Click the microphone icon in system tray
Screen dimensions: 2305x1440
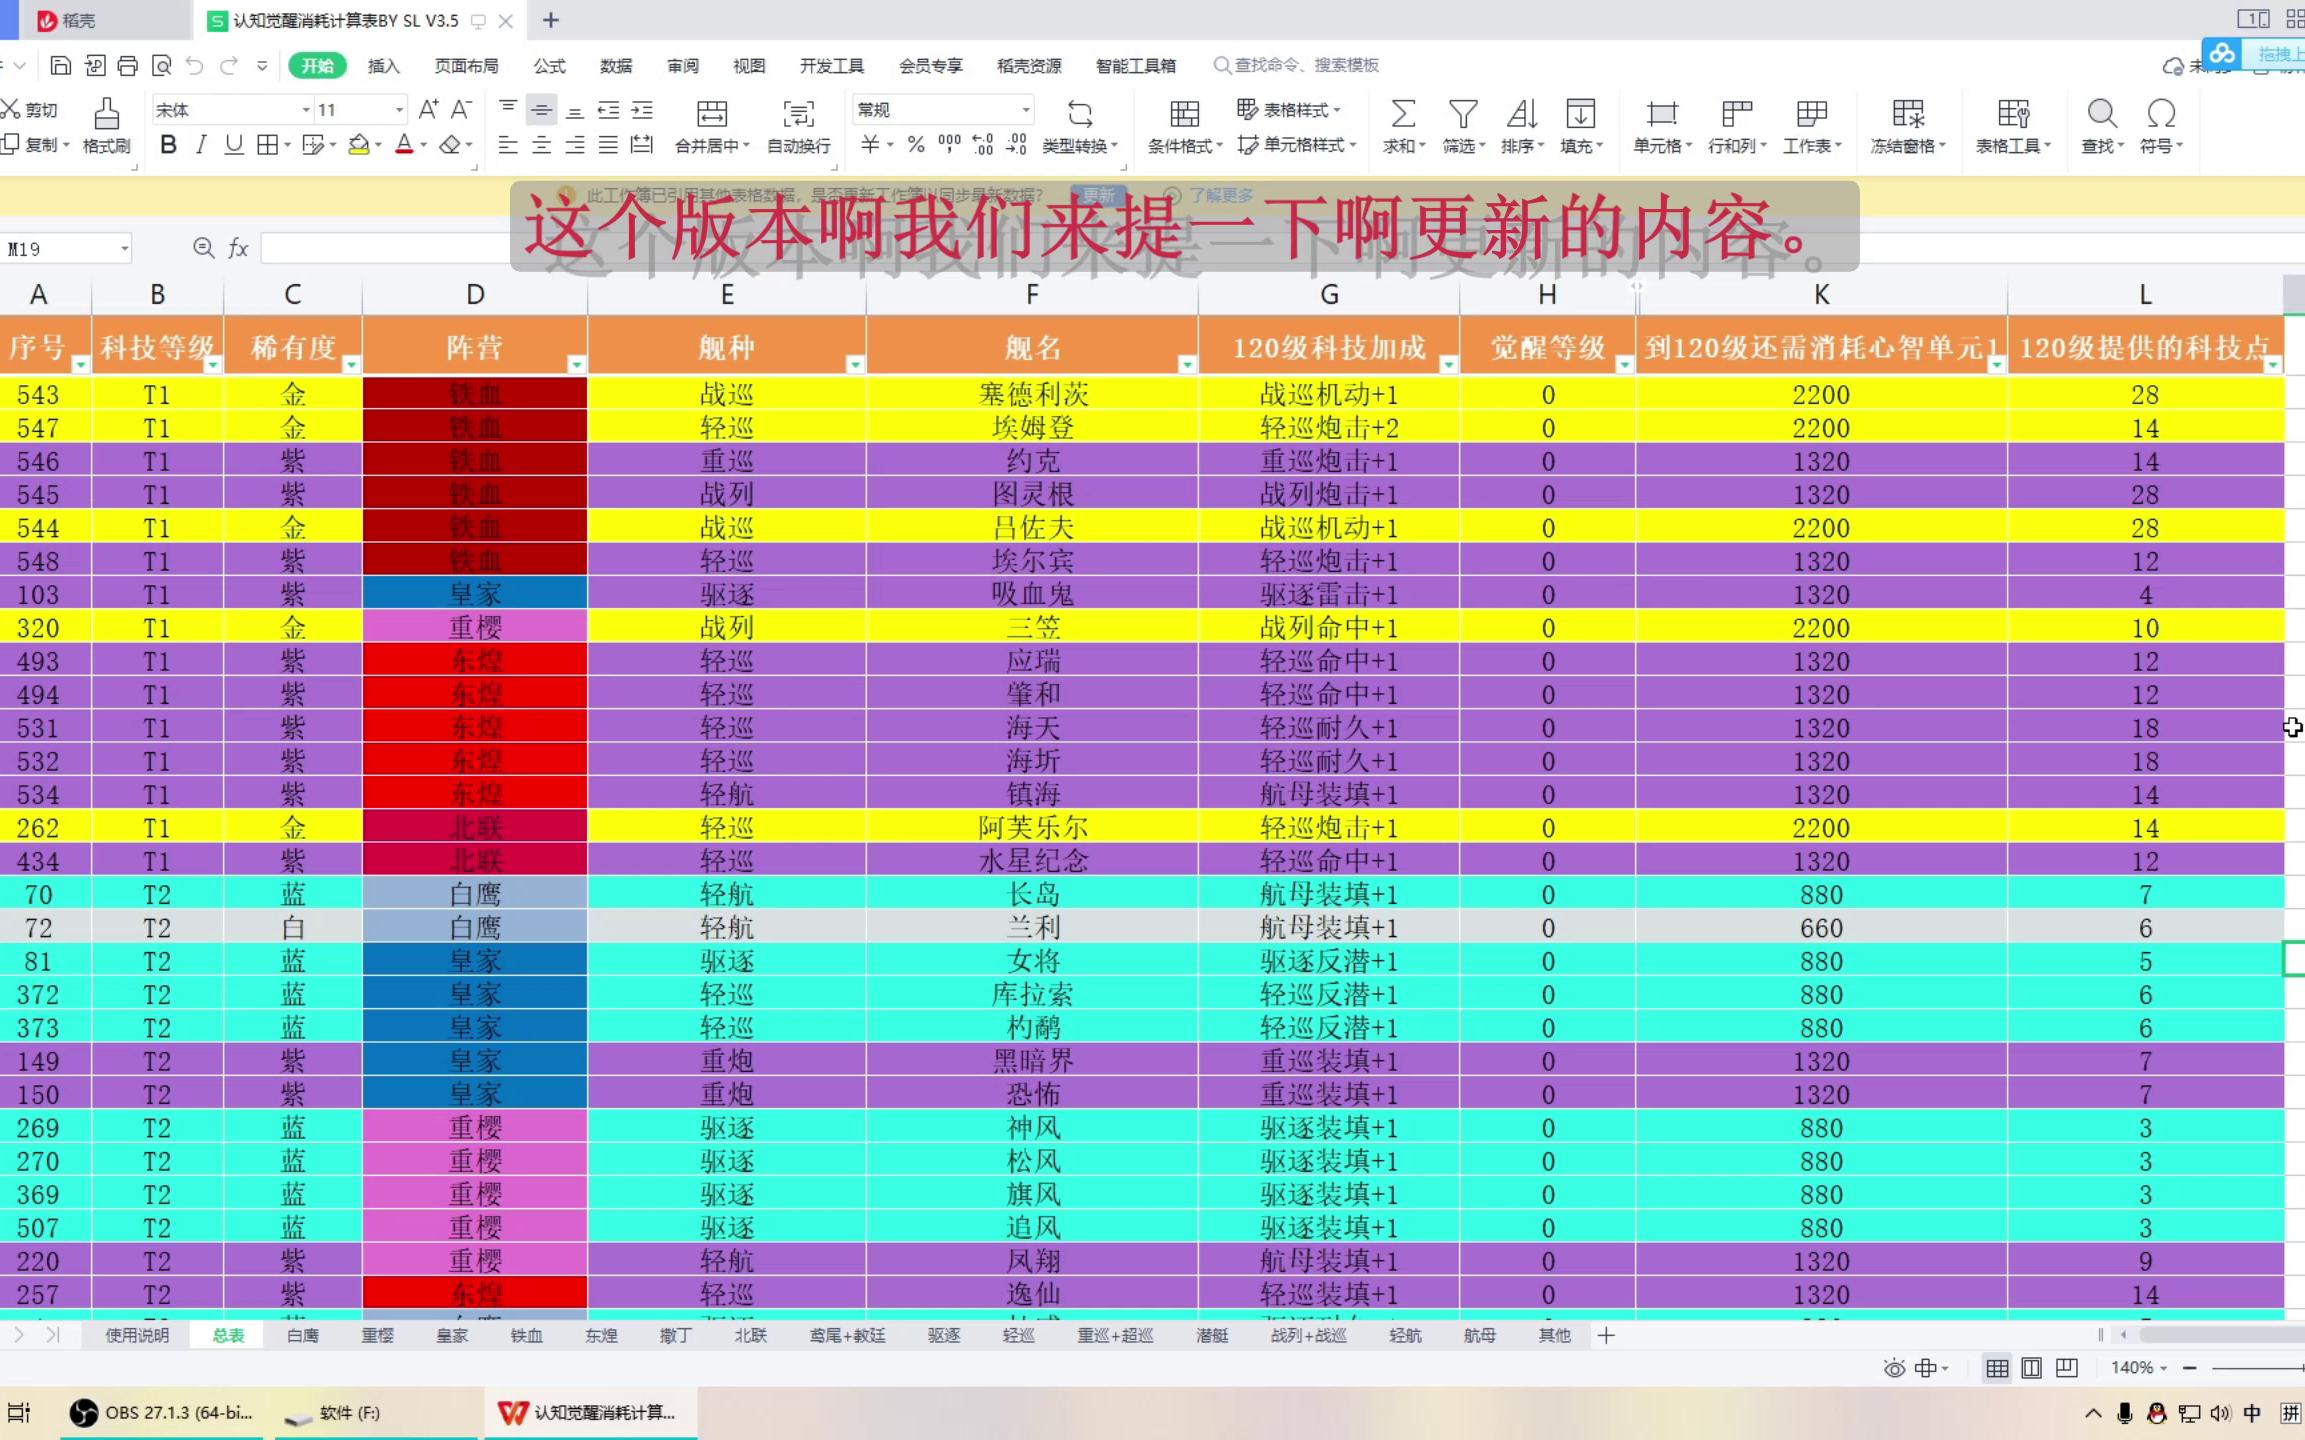point(2125,1413)
